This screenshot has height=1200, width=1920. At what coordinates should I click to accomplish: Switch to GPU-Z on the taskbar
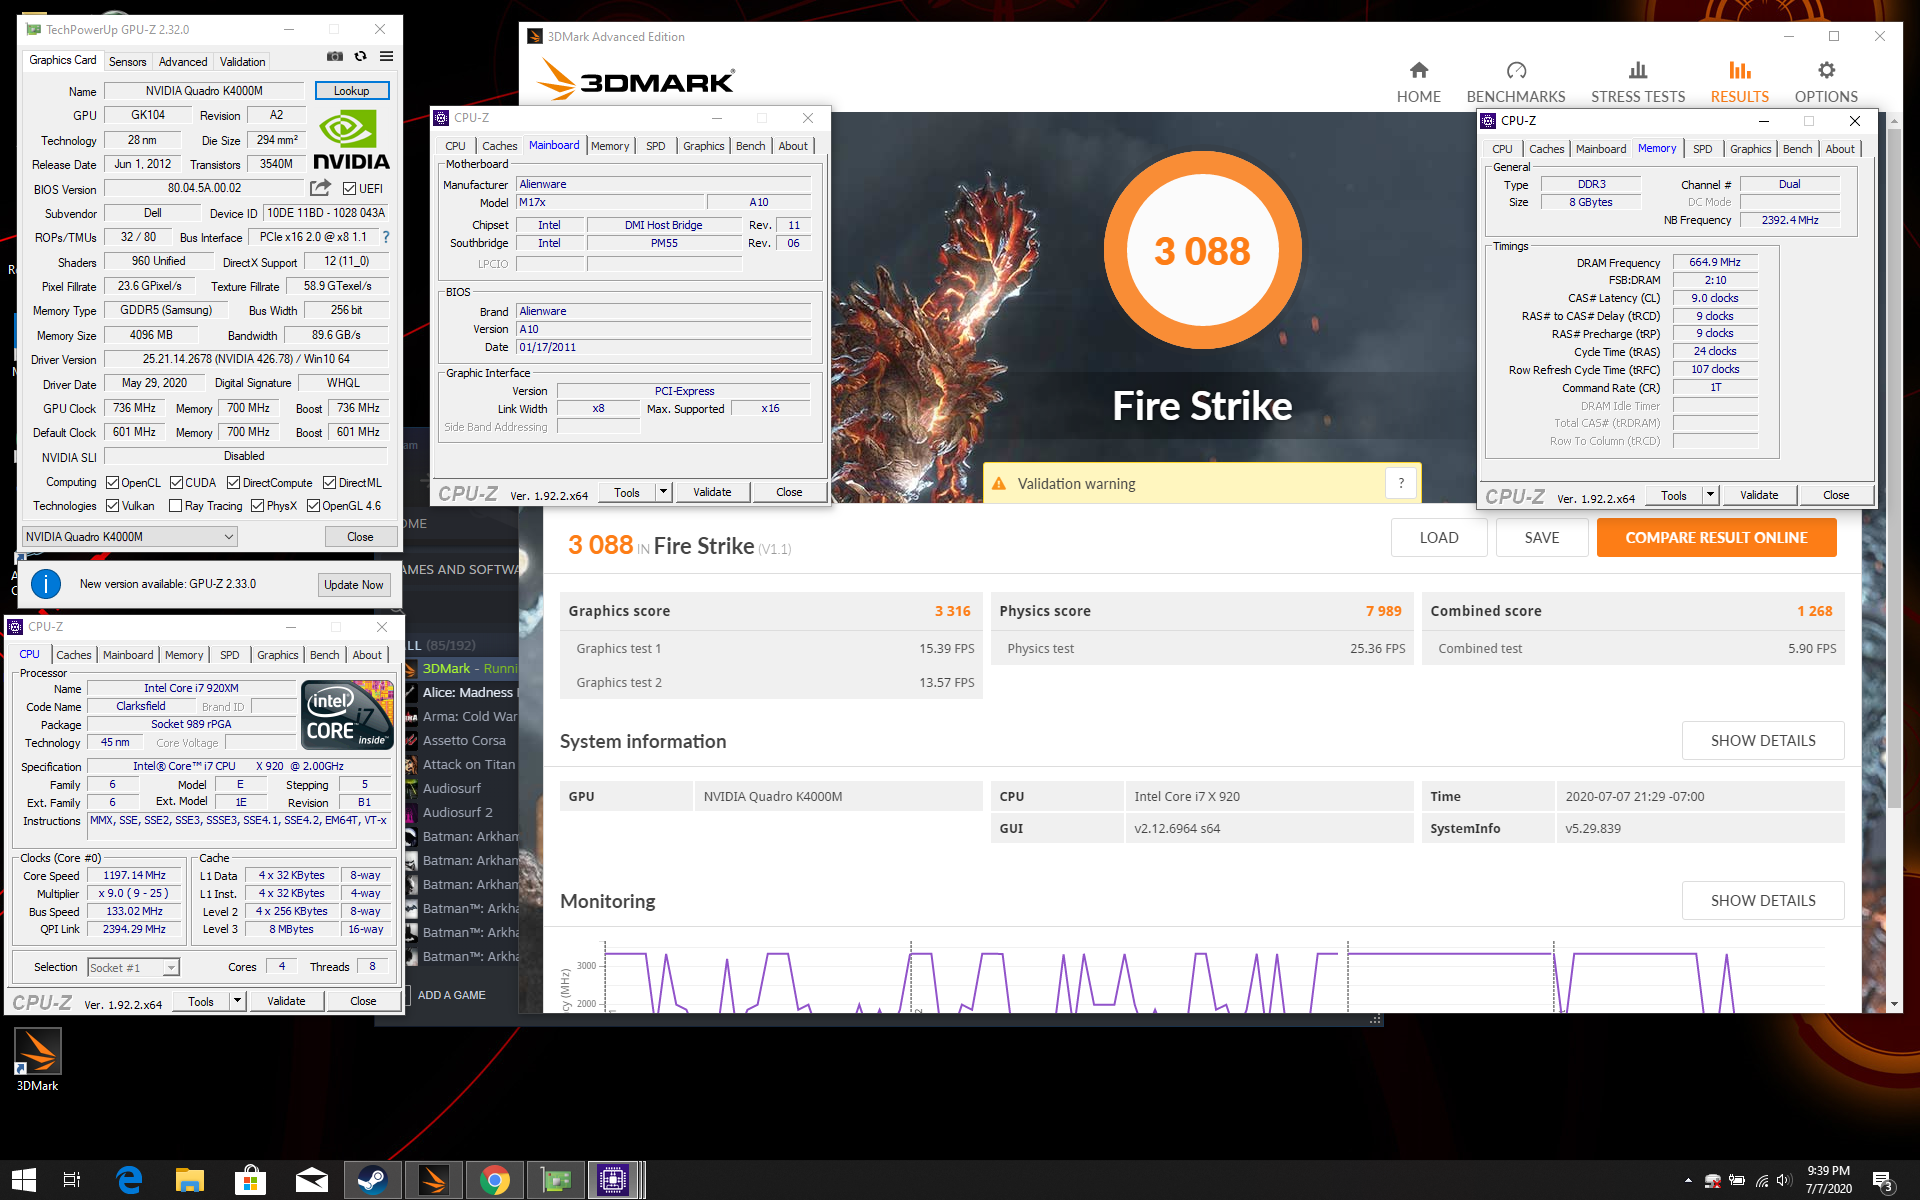[x=555, y=1180]
